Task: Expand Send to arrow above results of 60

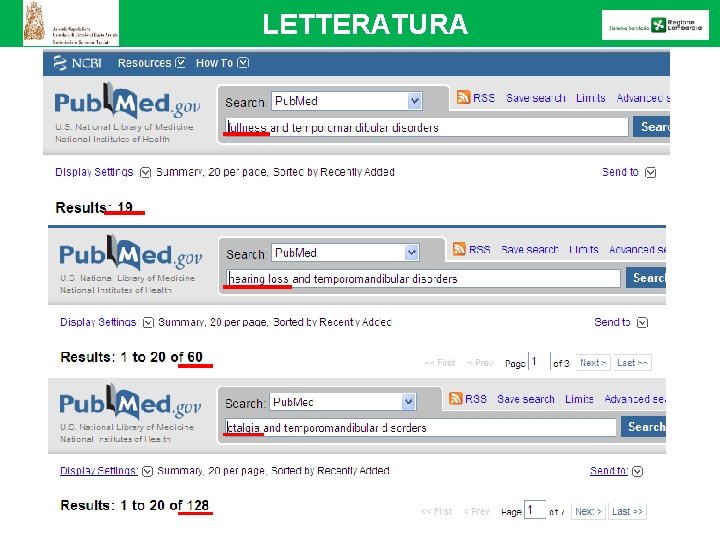Action: [642, 323]
